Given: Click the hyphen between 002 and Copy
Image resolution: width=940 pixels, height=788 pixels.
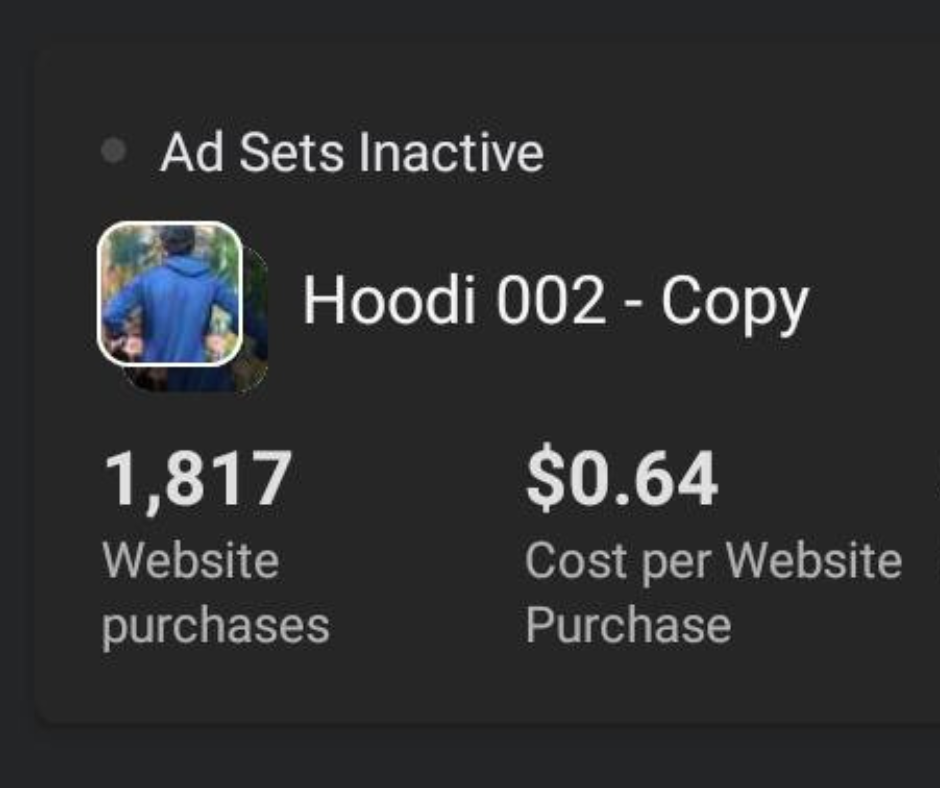Looking at the screenshot, I should pyautogui.click(x=633, y=305).
